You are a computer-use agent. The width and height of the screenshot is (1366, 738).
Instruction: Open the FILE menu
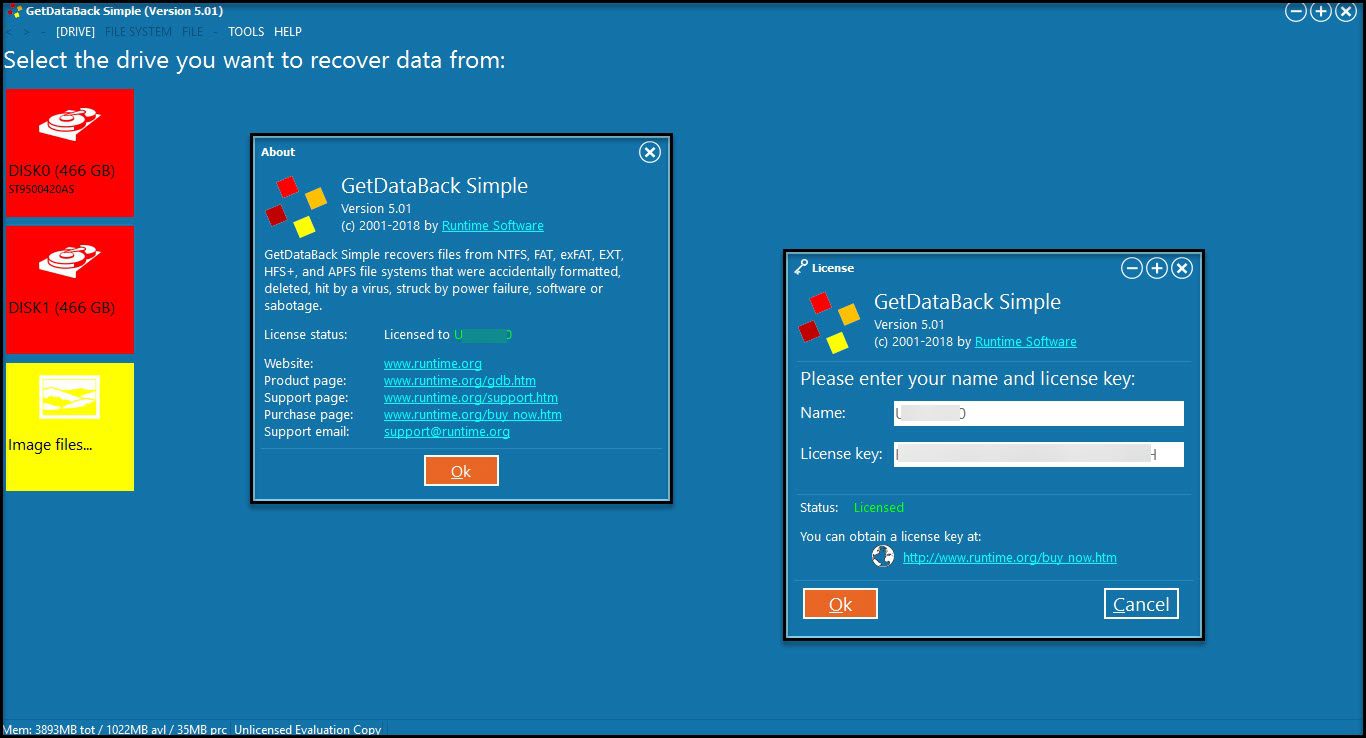[x=192, y=32]
